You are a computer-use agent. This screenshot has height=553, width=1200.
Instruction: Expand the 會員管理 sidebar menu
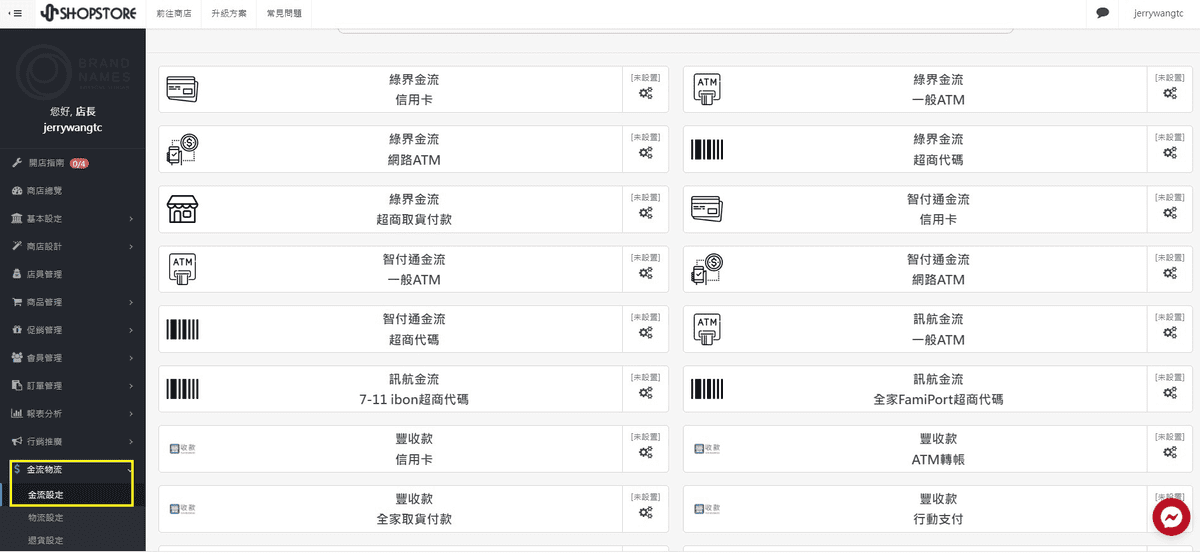[x=72, y=358]
